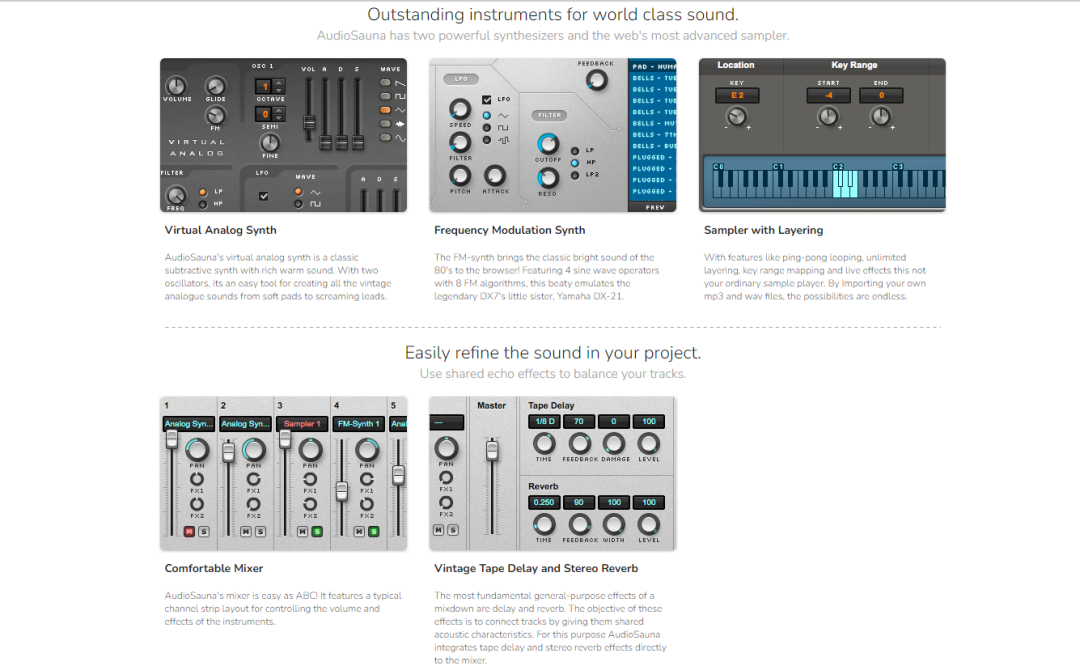Screen dimensions: 1080x670
Task: Click the Tape Delay Time knob
Action: (544, 443)
